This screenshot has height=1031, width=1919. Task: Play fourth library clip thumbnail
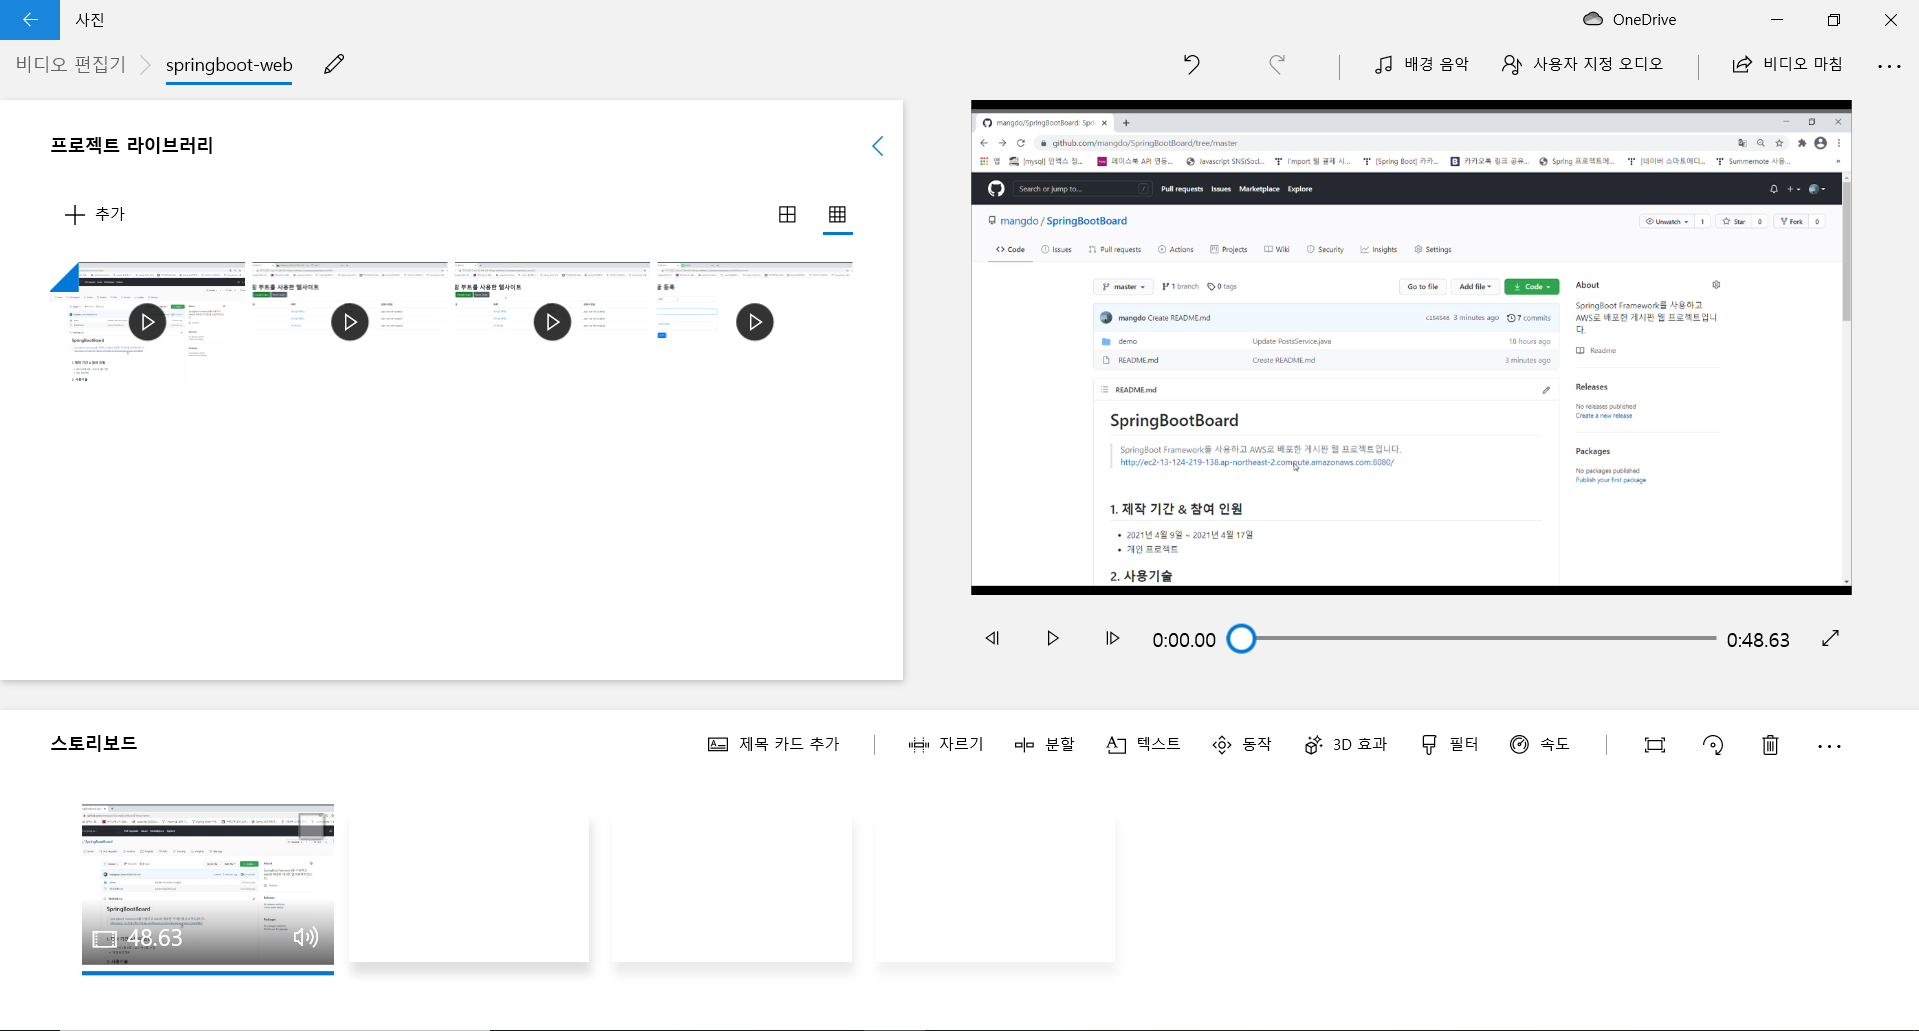tap(755, 322)
